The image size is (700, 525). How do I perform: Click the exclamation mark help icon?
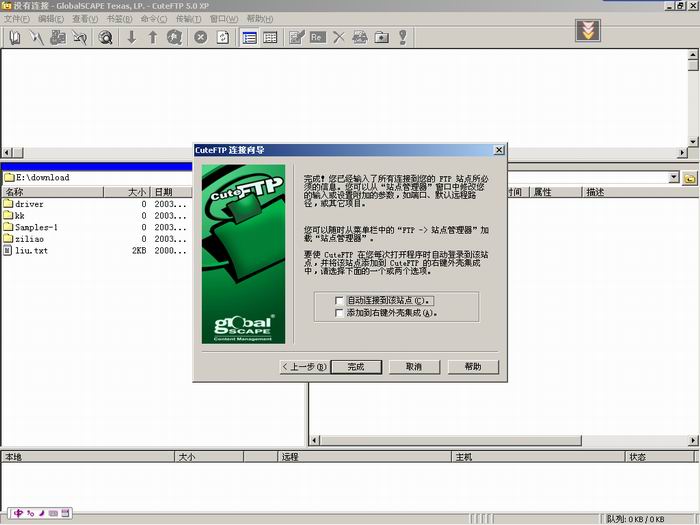[x=403, y=38]
